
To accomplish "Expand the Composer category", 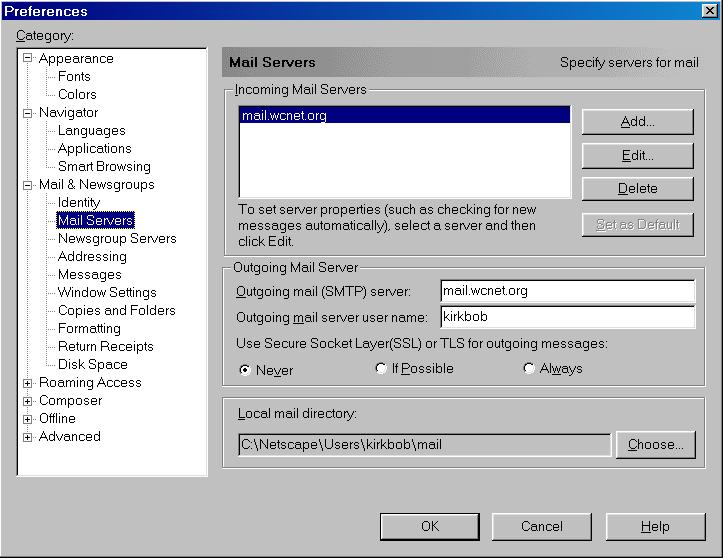I will (x=28, y=400).
